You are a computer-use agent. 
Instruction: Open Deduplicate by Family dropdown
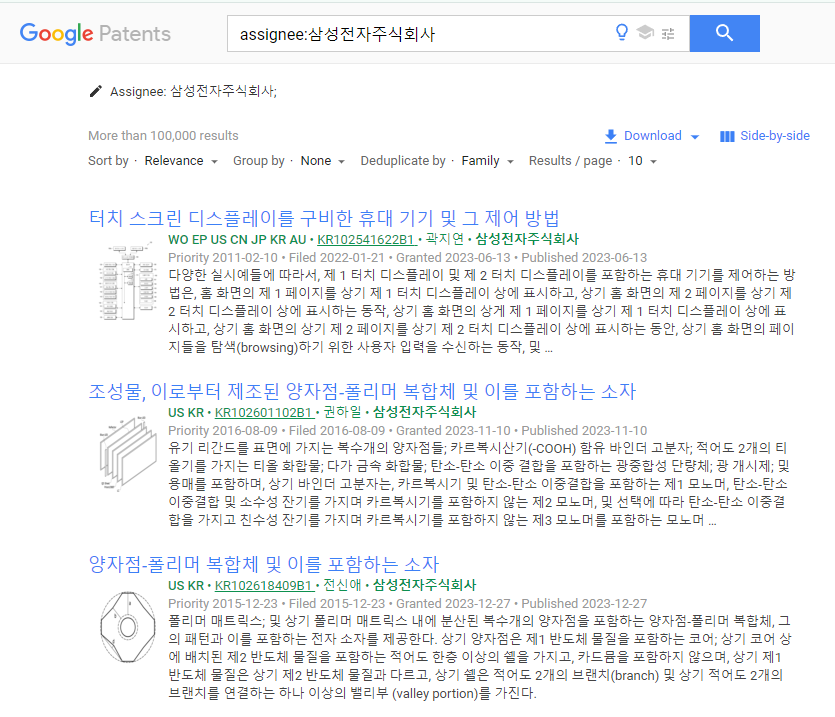click(487, 161)
